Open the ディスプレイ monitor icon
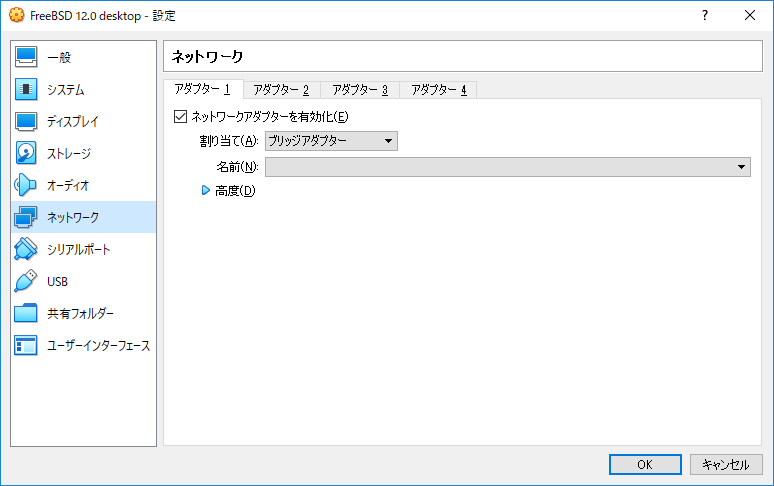This screenshot has width=774, height=486. 26,121
